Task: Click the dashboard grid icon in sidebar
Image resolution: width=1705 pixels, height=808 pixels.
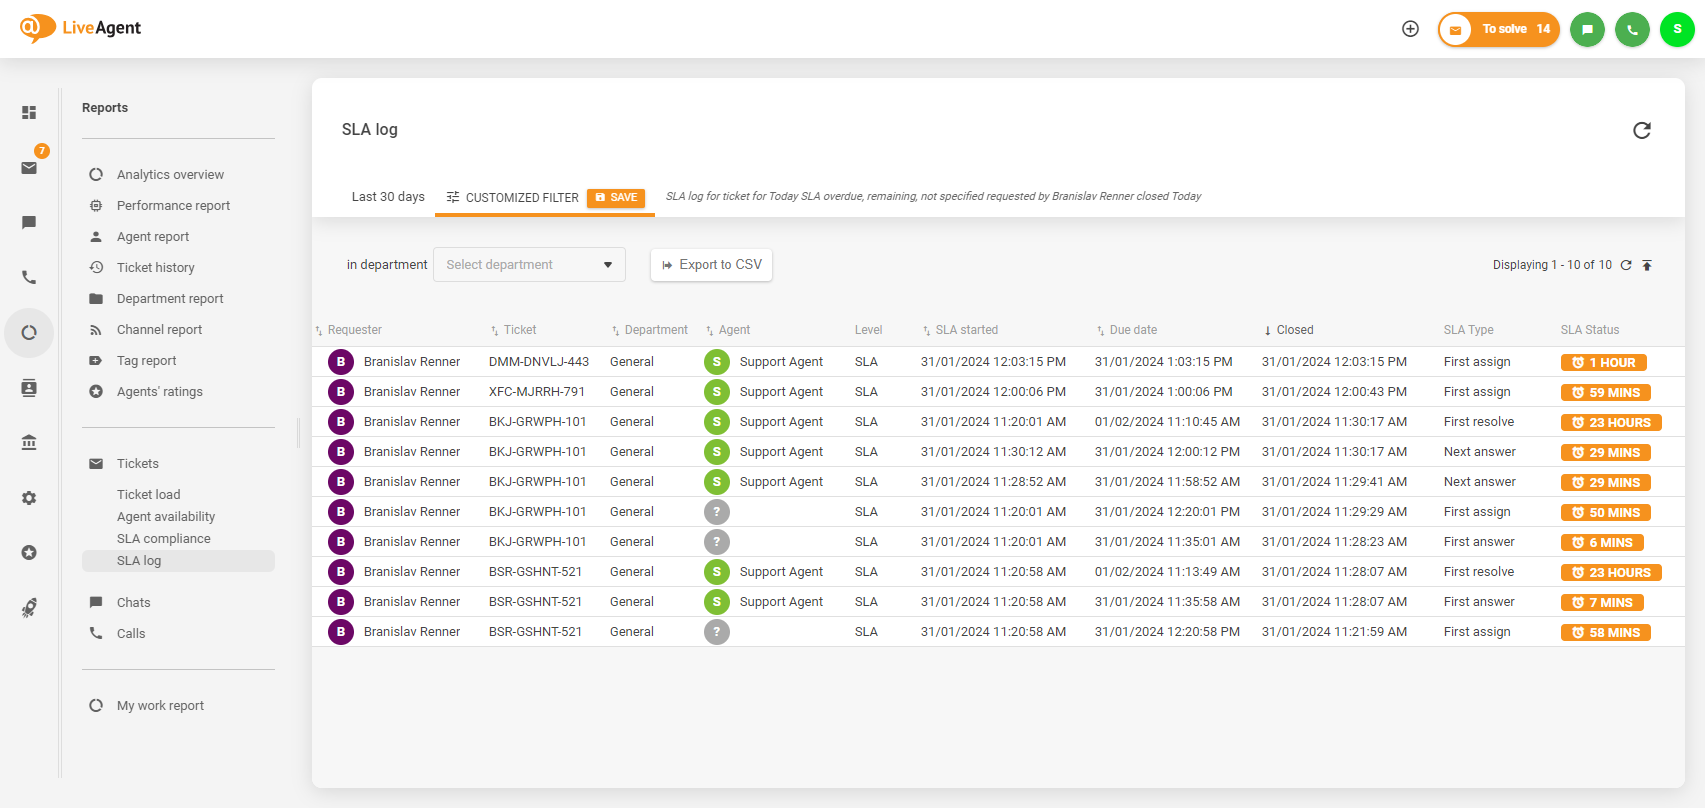Action: (x=29, y=113)
